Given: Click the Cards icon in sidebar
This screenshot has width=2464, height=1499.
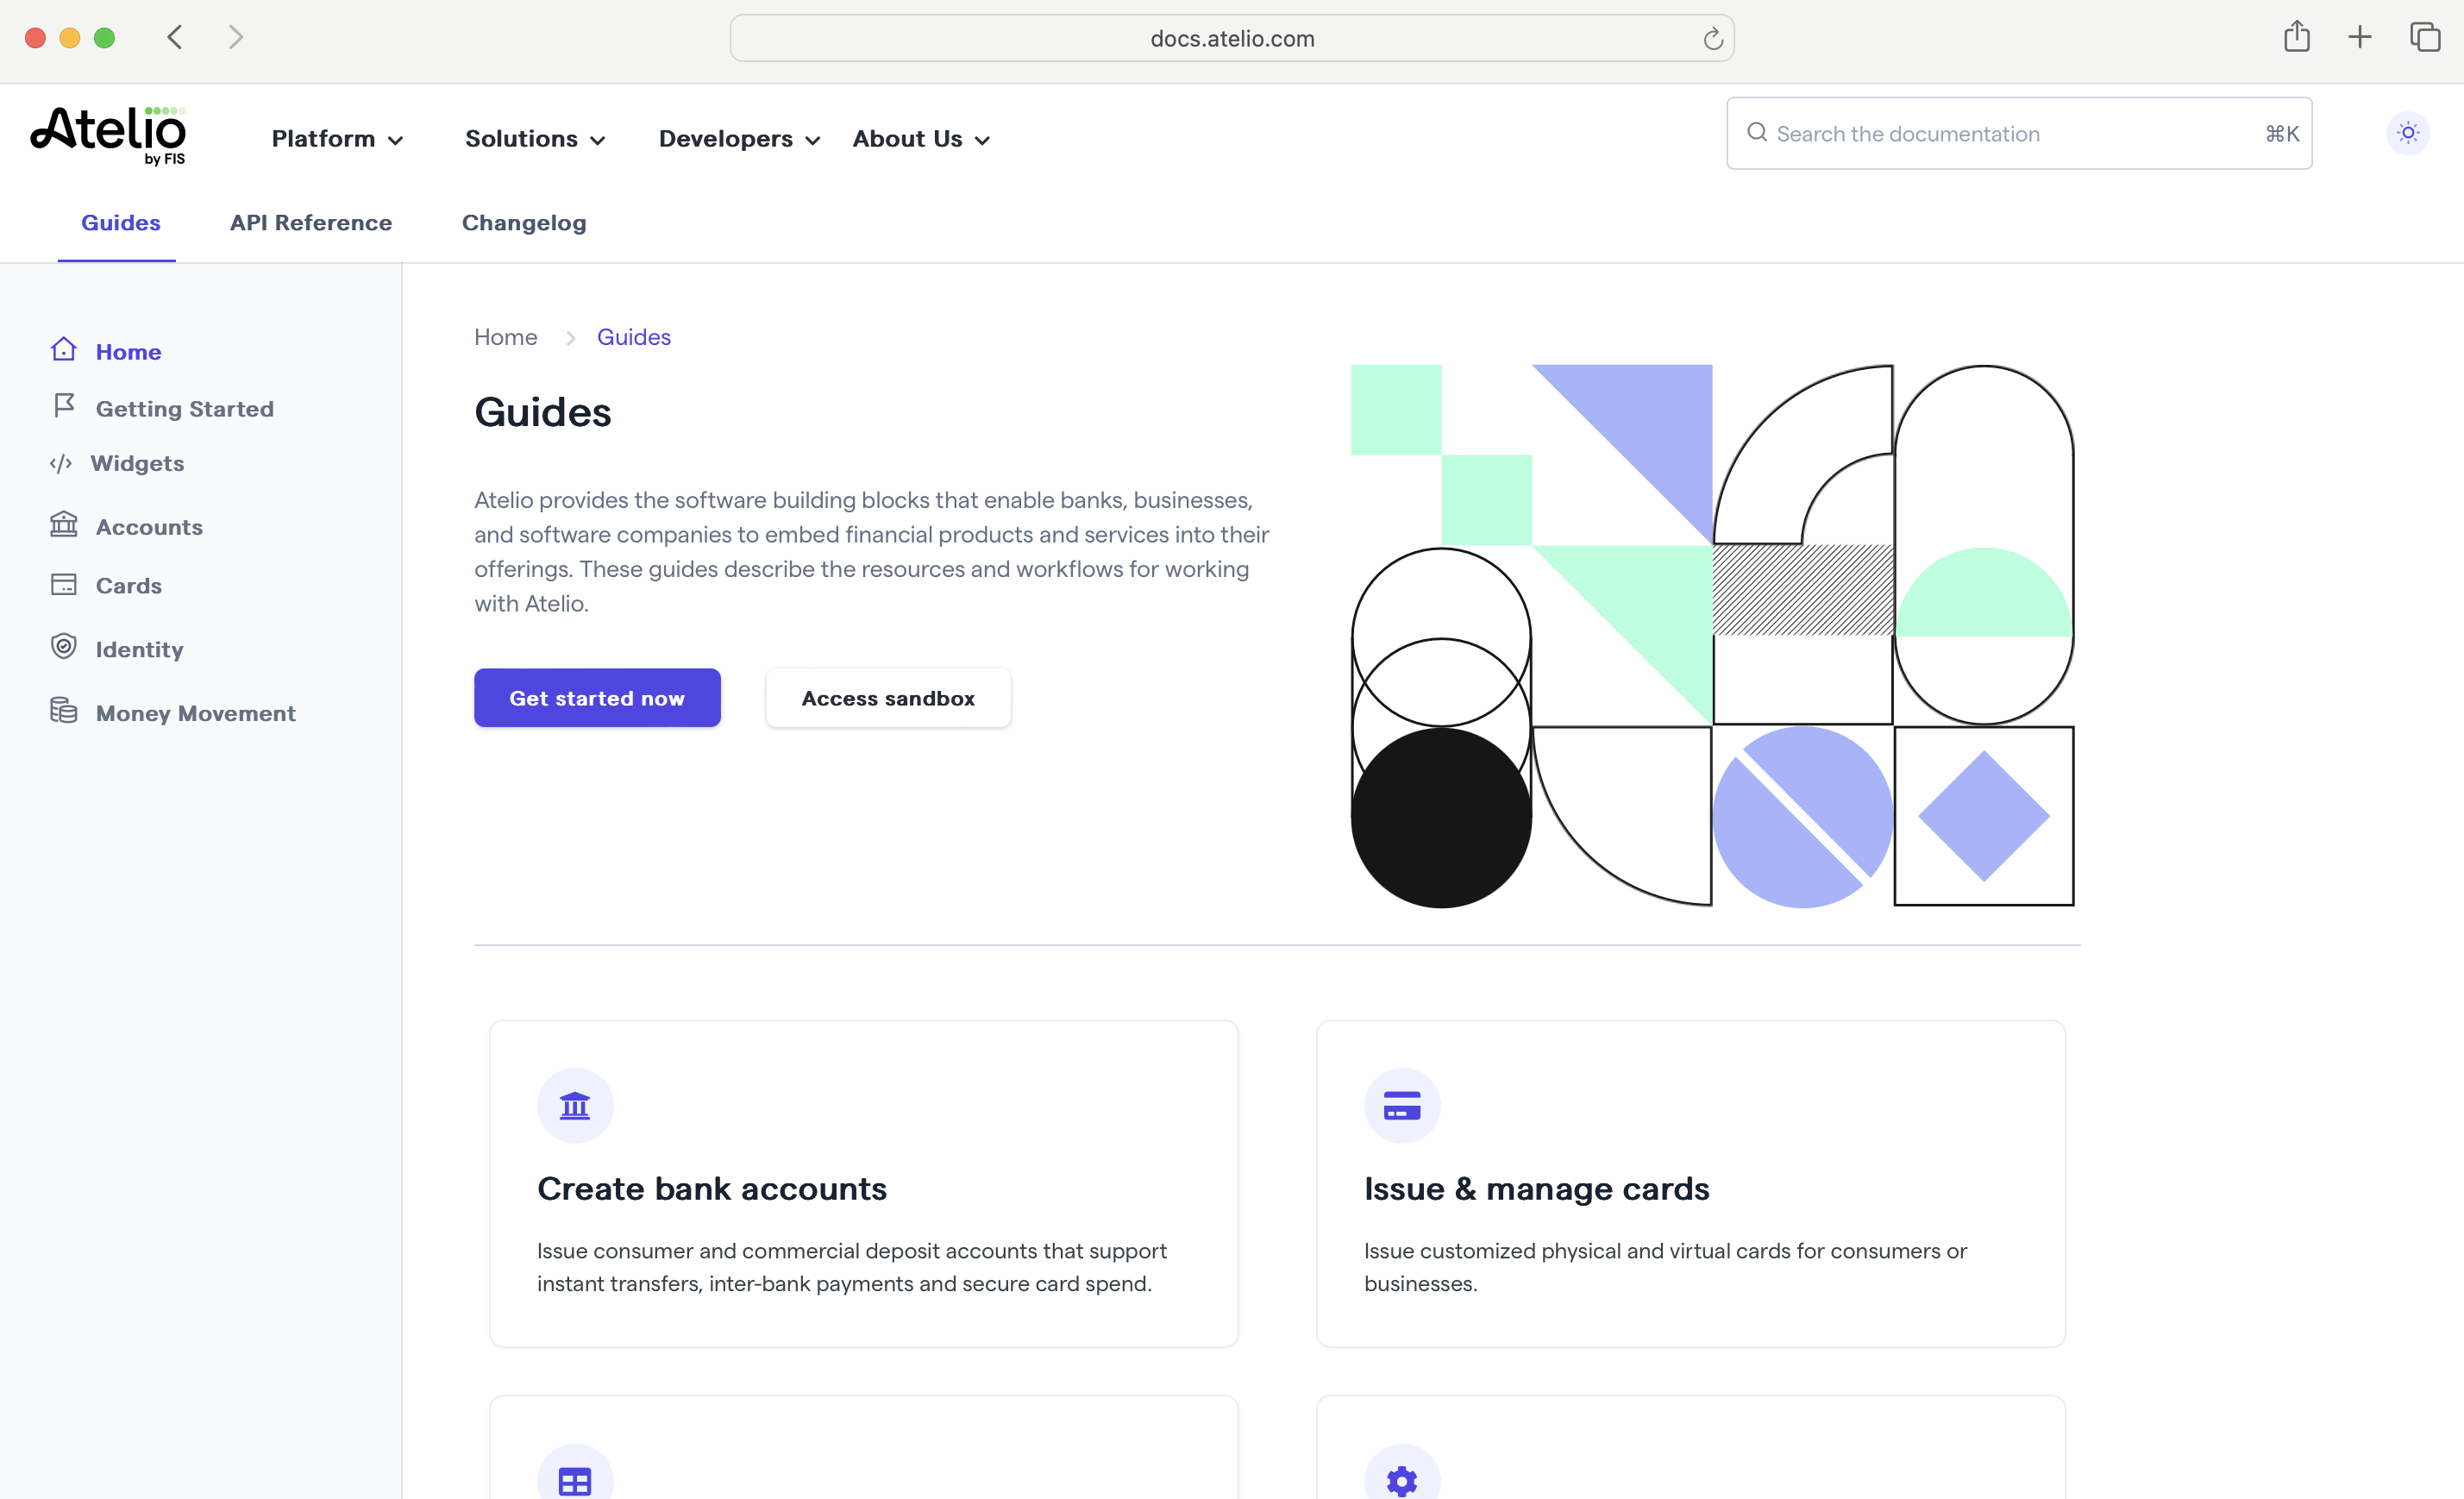Looking at the screenshot, I should [x=64, y=585].
